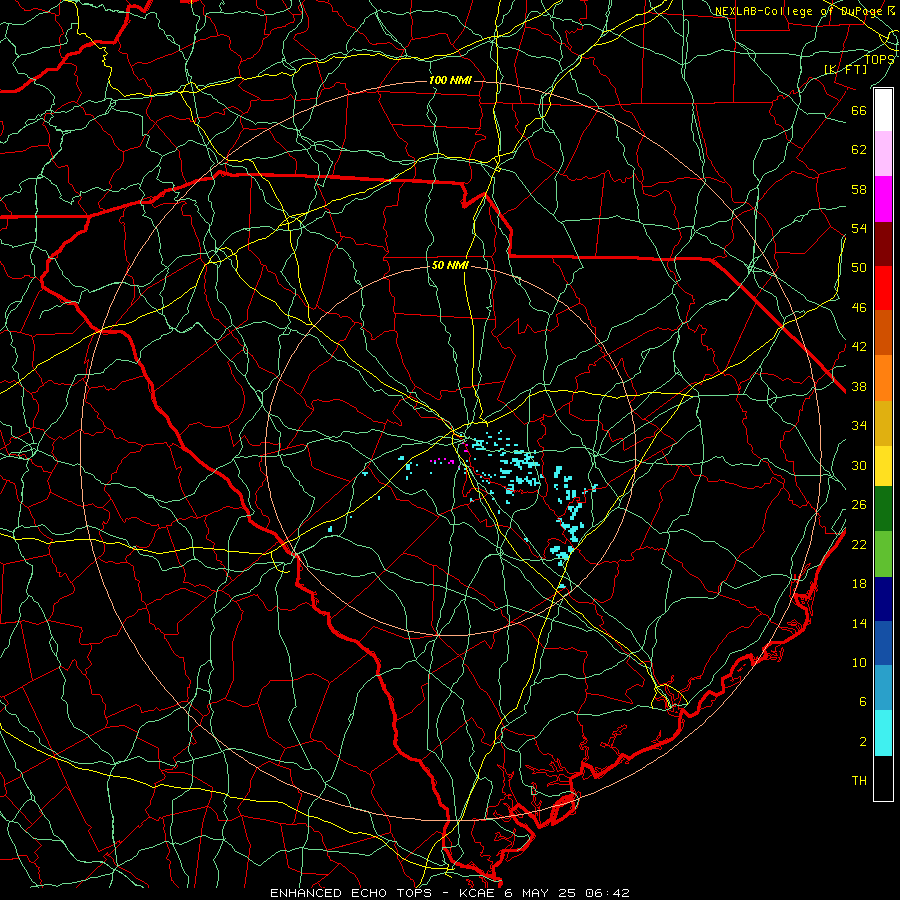Click the legend value '54'
This screenshot has height=900, width=900.
coord(859,228)
